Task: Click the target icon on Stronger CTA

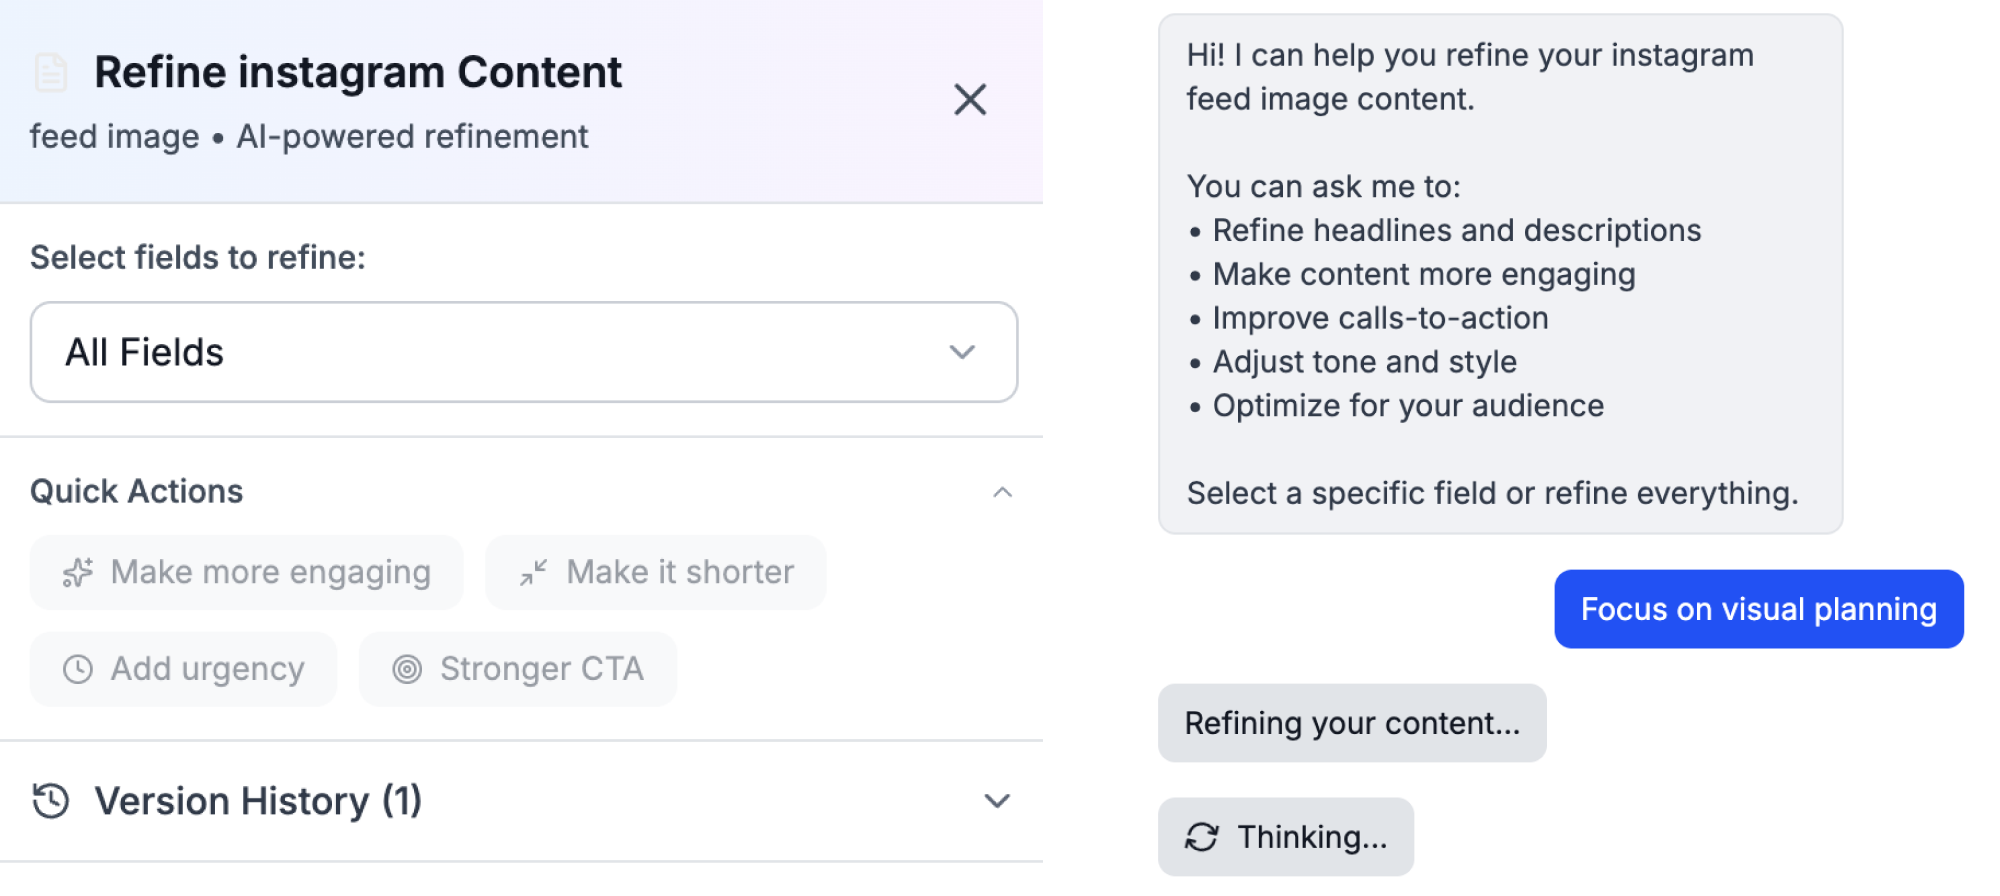Action: [406, 669]
